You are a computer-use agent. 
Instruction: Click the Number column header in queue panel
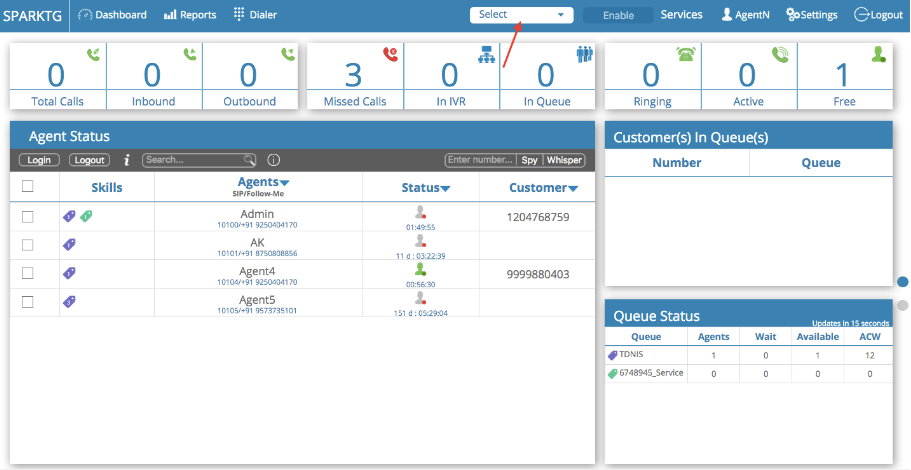(x=677, y=163)
